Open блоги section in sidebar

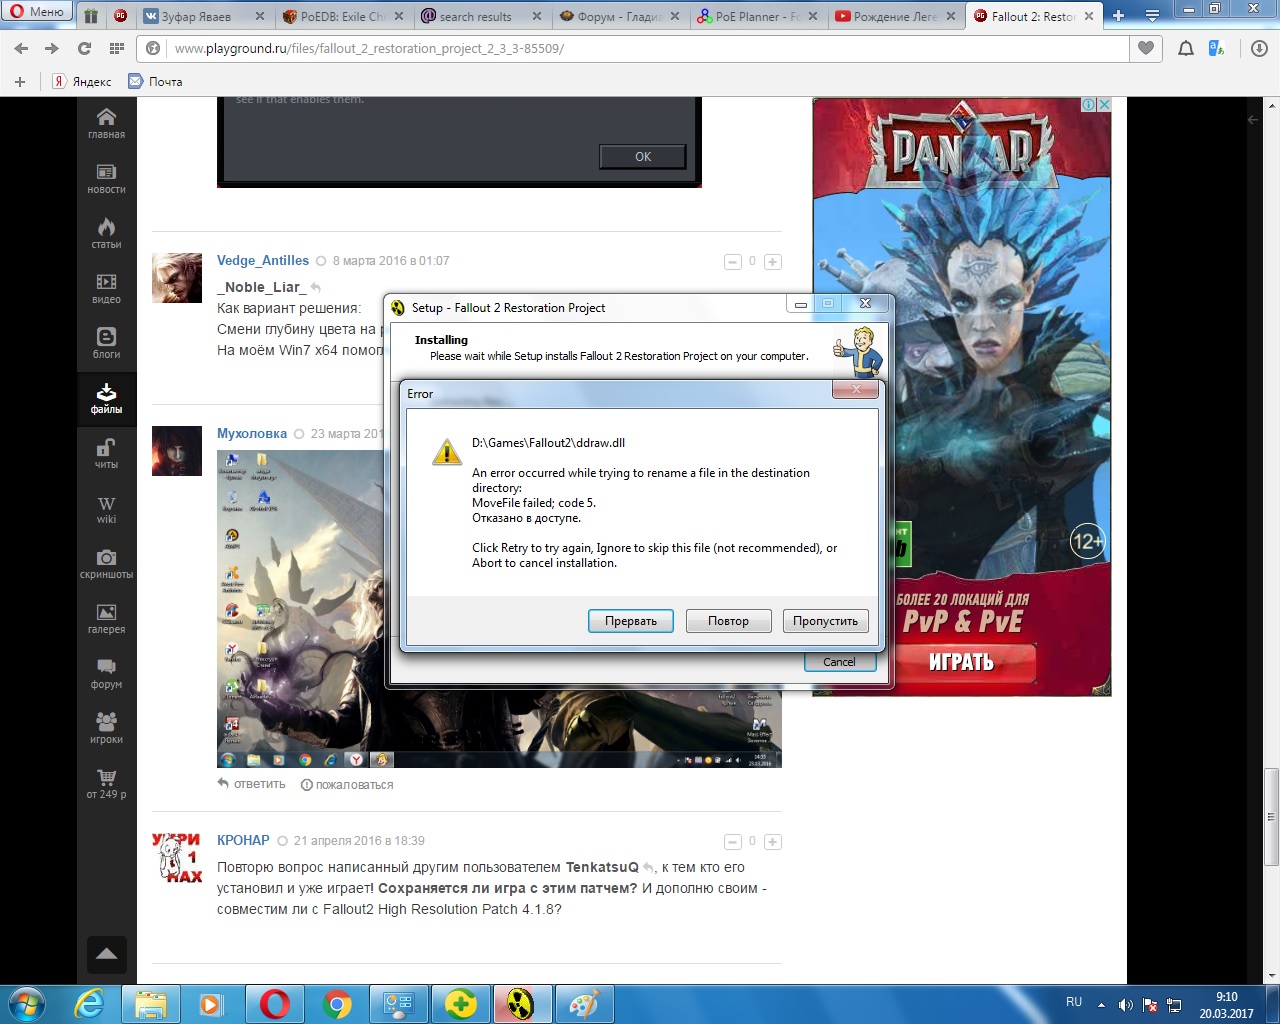click(x=106, y=344)
